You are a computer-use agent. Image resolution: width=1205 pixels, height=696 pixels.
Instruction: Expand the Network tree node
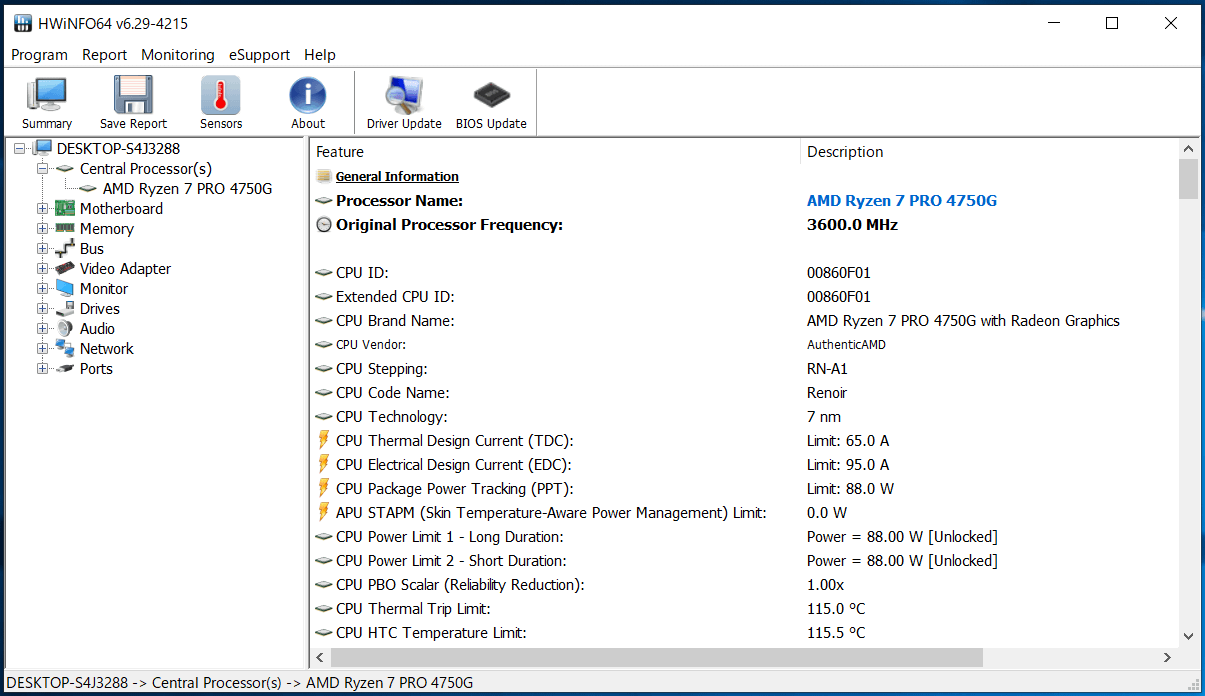coord(42,348)
